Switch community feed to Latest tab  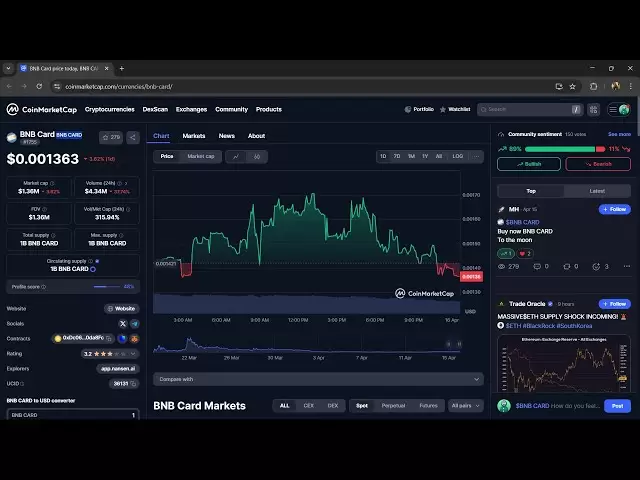[x=597, y=191]
